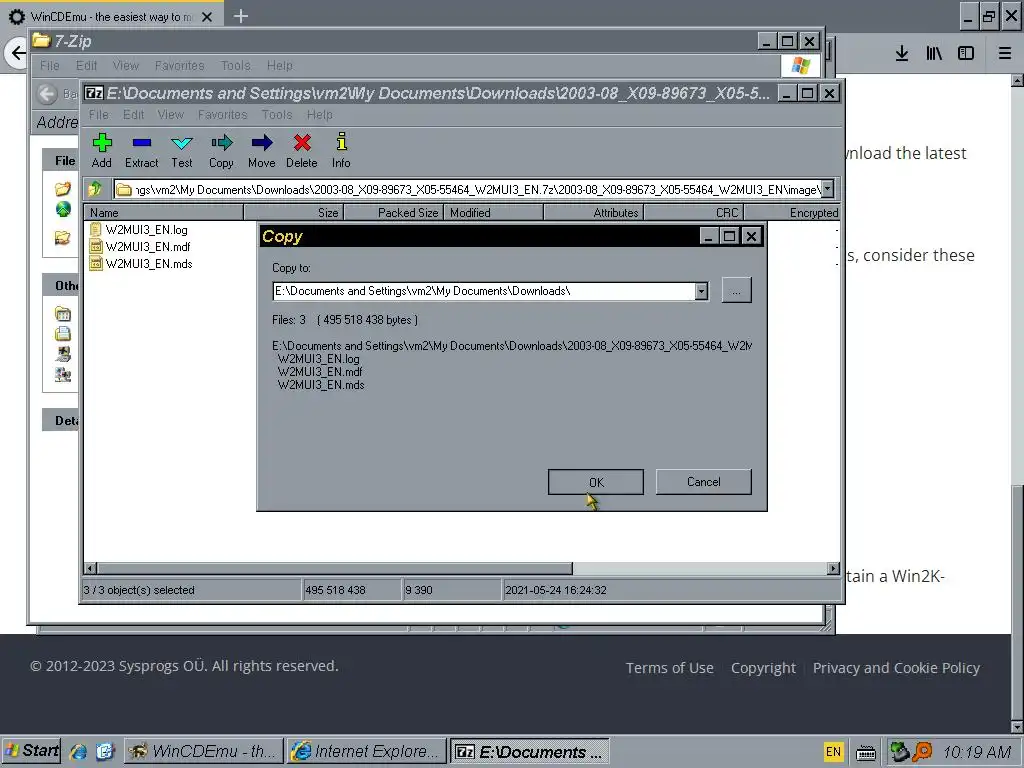Open File menu in 7-Zip archive window
The height and width of the screenshot is (768, 1024).
[x=99, y=115]
